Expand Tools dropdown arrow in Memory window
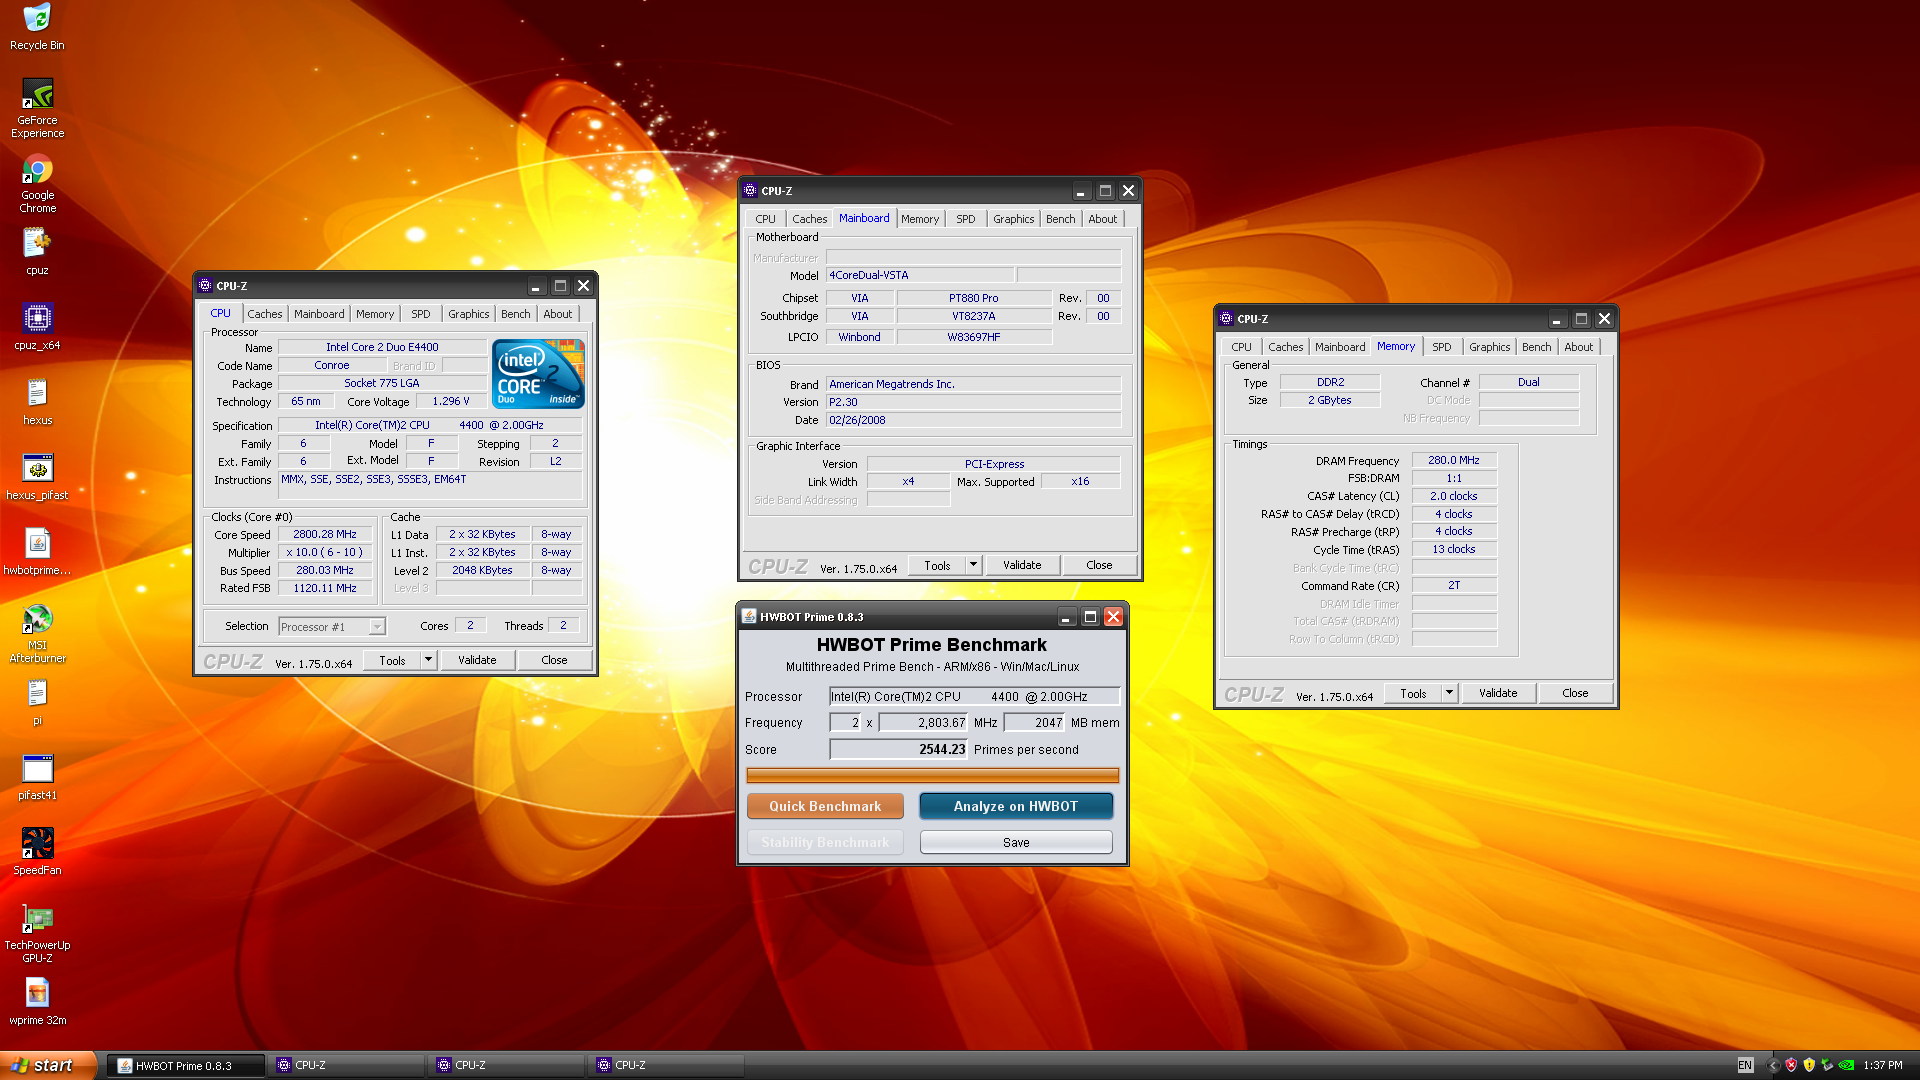The width and height of the screenshot is (1920, 1080). pyautogui.click(x=1449, y=693)
